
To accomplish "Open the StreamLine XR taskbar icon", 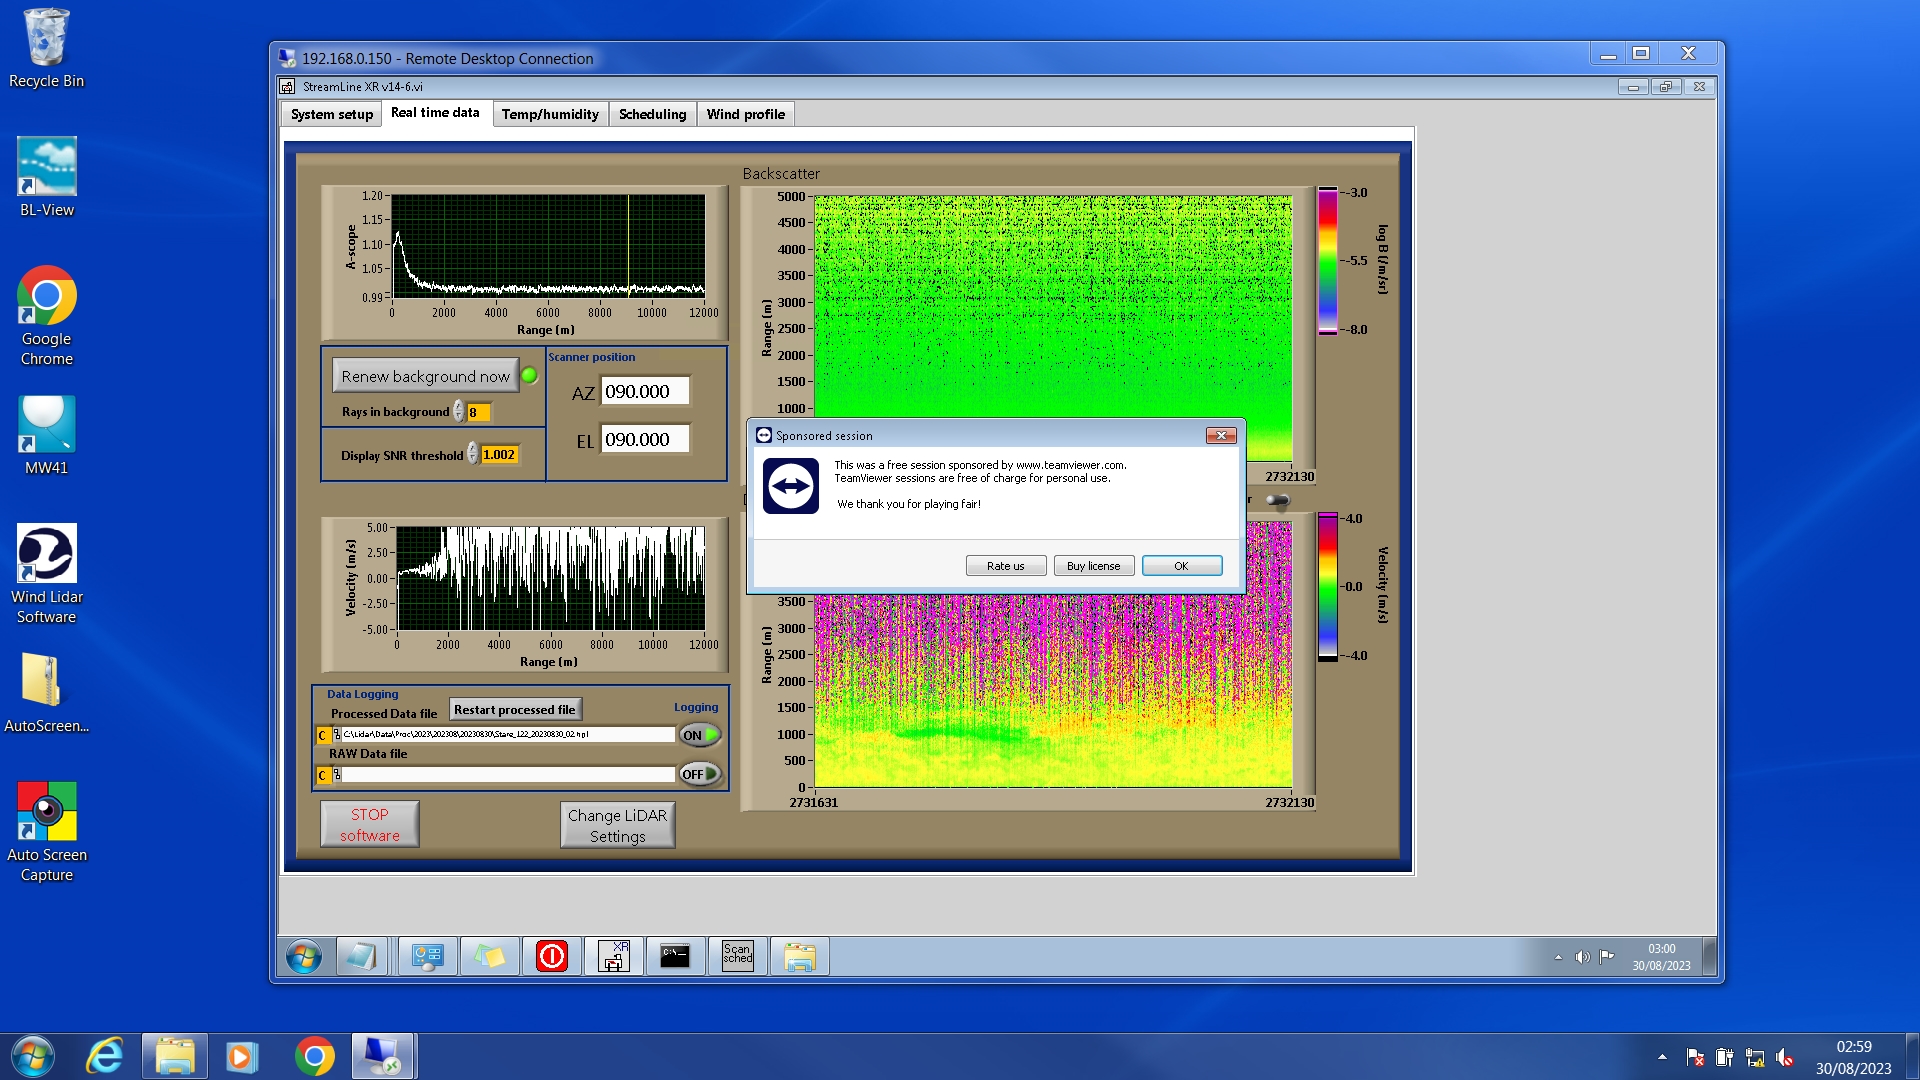I will [613, 956].
